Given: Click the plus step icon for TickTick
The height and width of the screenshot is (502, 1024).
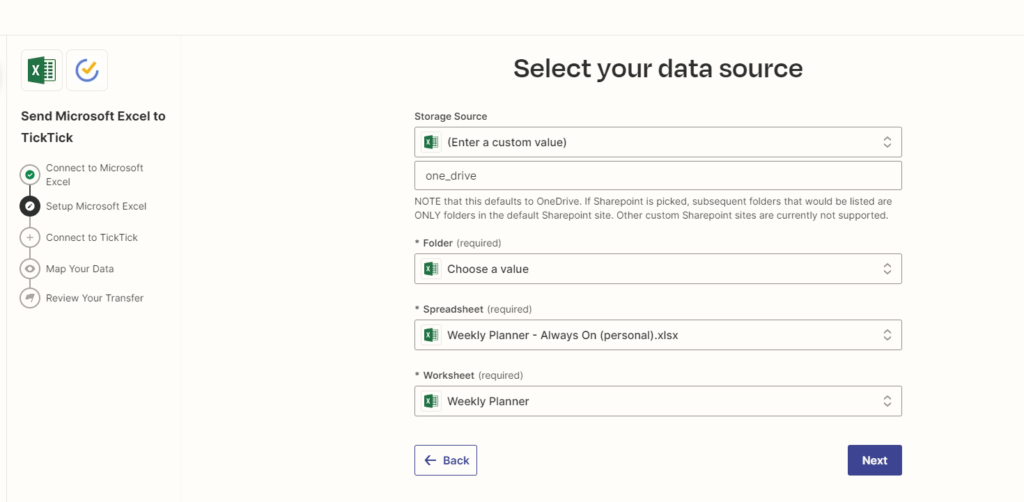Looking at the screenshot, I should click(x=29, y=238).
